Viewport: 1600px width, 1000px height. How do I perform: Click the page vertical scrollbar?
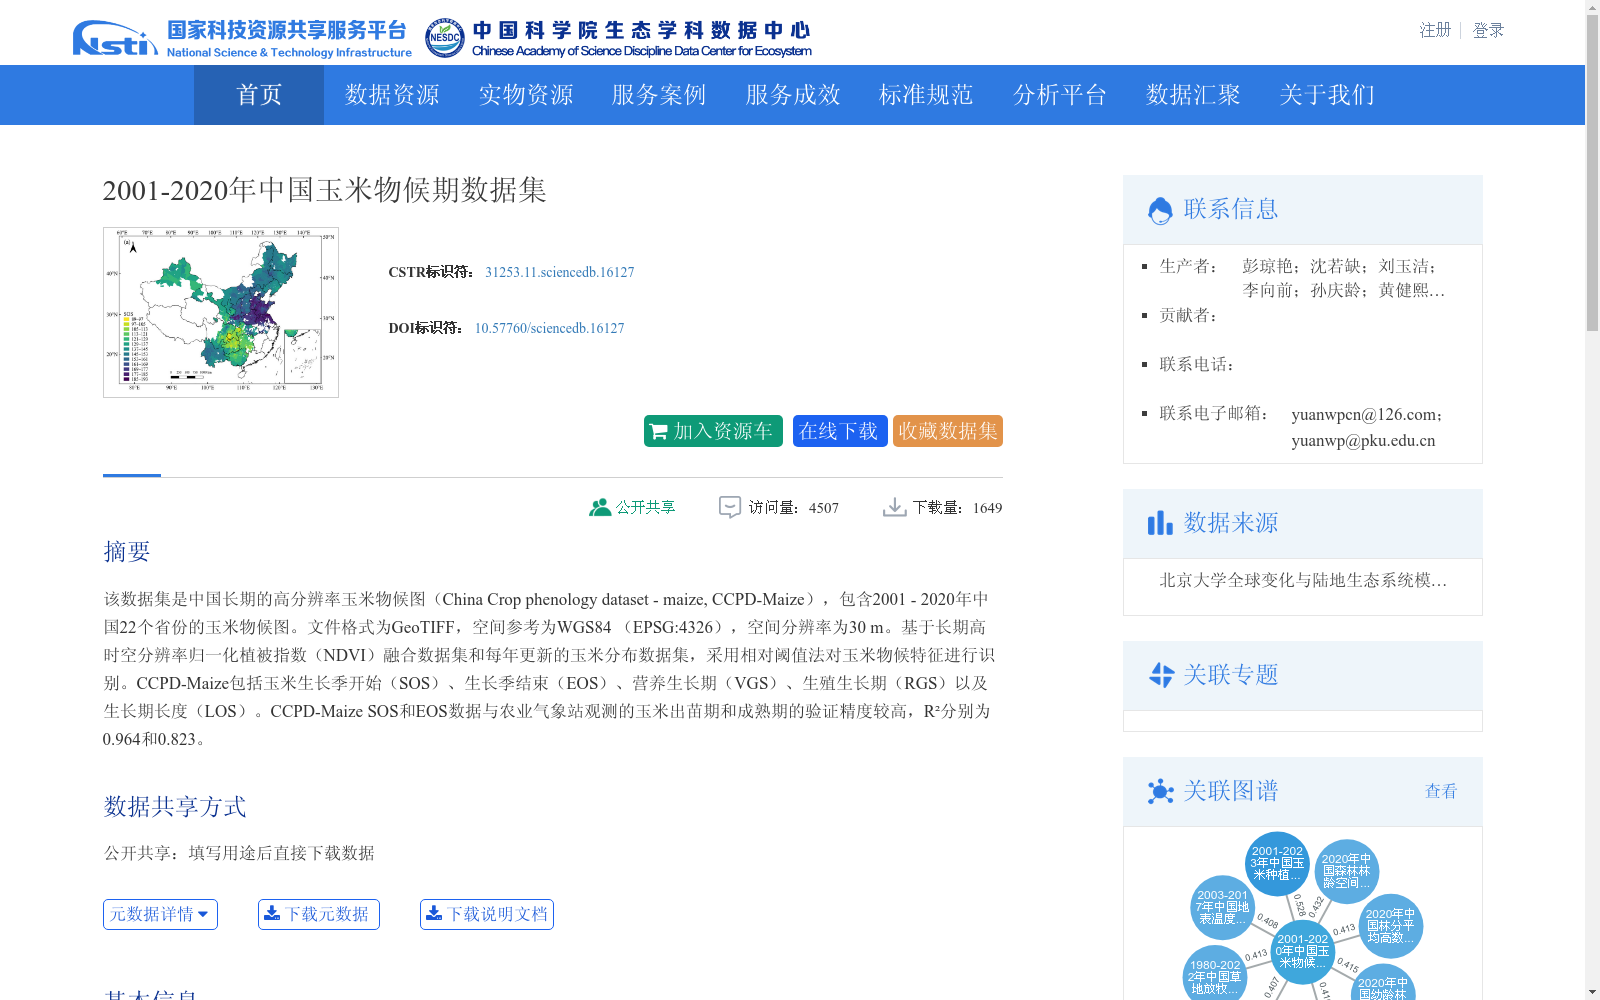click(x=1592, y=500)
